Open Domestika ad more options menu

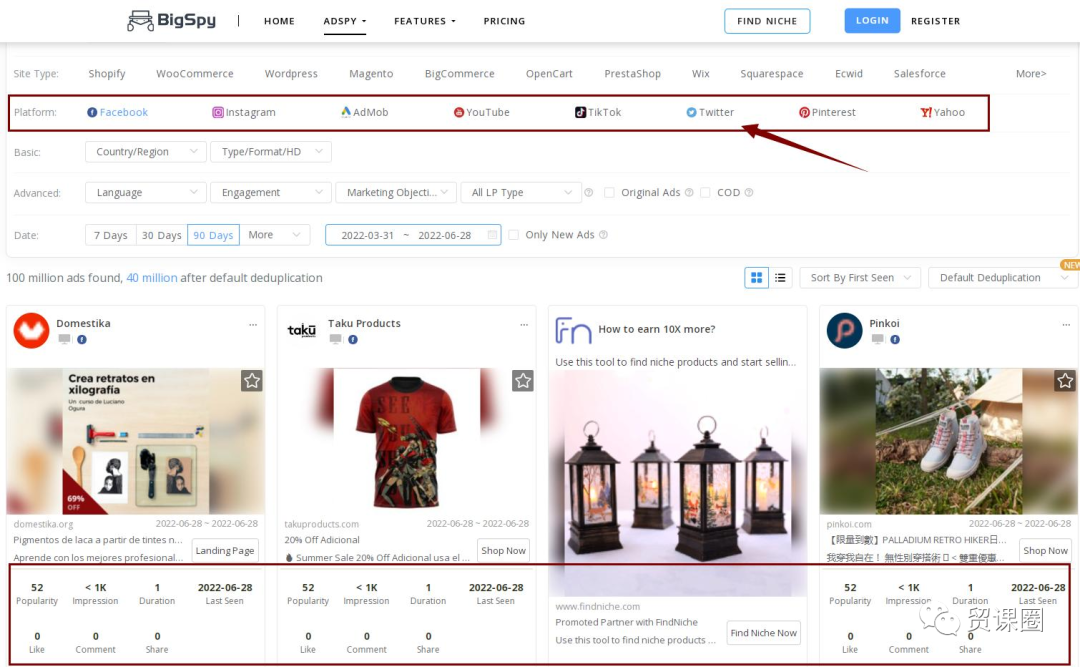coord(253,325)
